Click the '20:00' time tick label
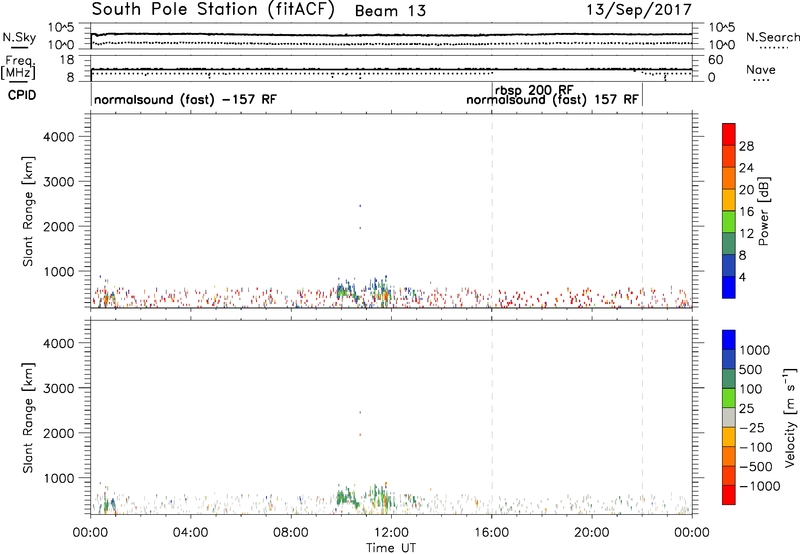This screenshot has width=800, height=554. (x=592, y=533)
